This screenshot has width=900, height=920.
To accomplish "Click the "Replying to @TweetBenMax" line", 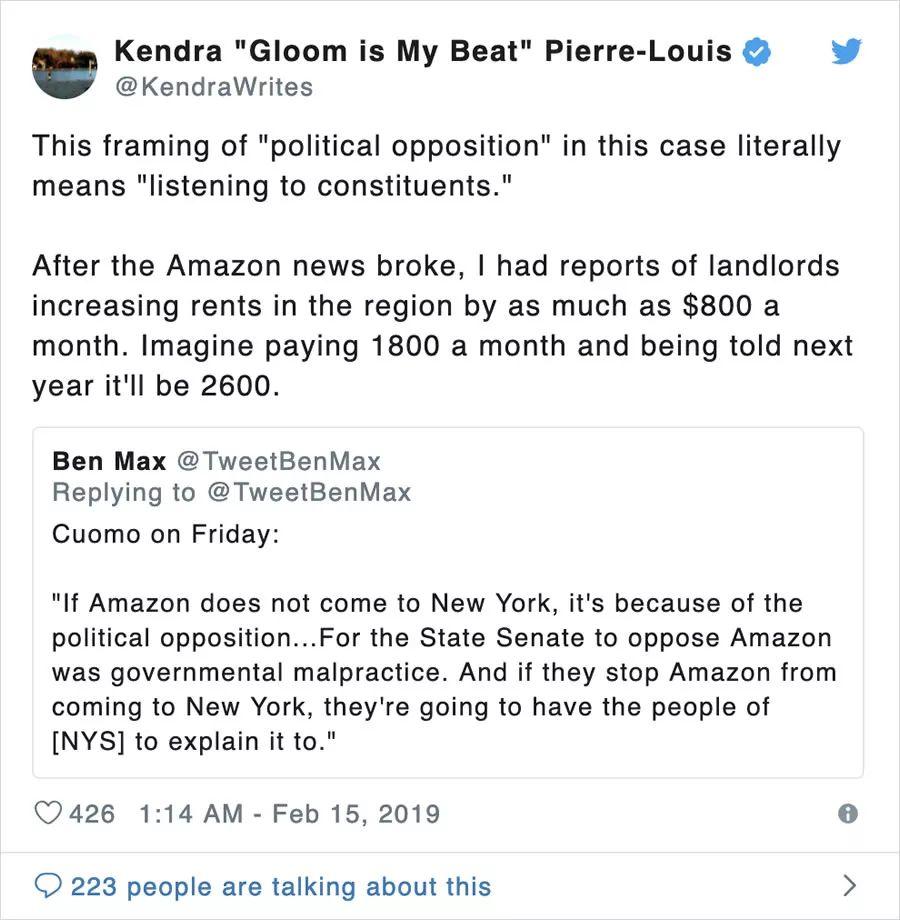I will 231,492.
